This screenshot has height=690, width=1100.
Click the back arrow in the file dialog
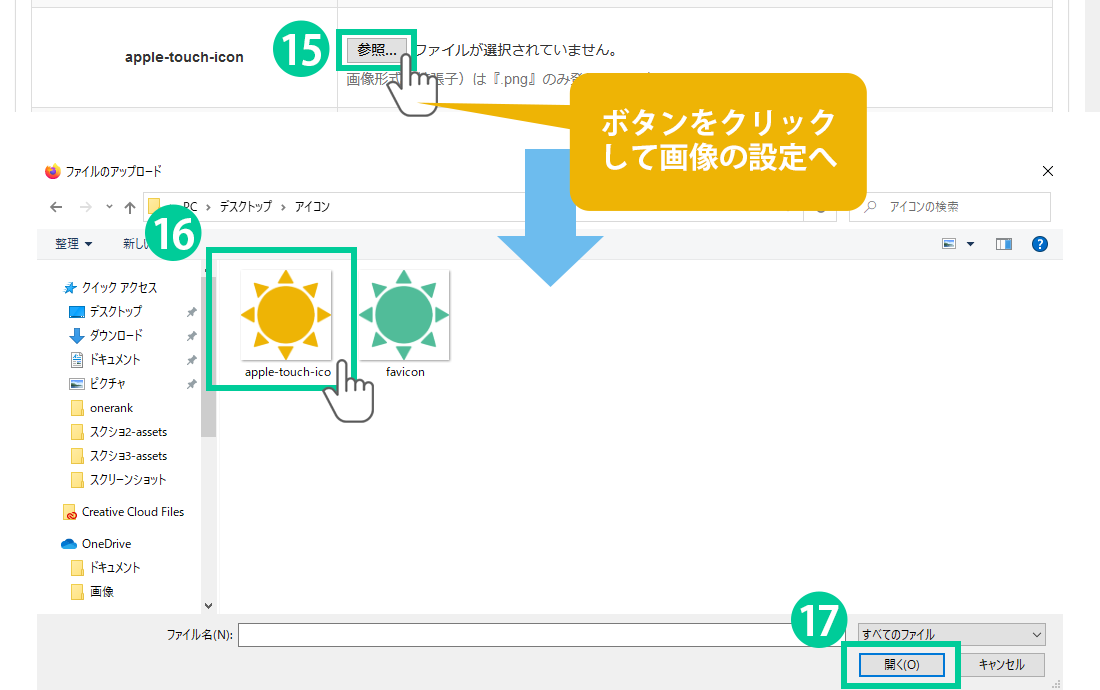pos(56,207)
